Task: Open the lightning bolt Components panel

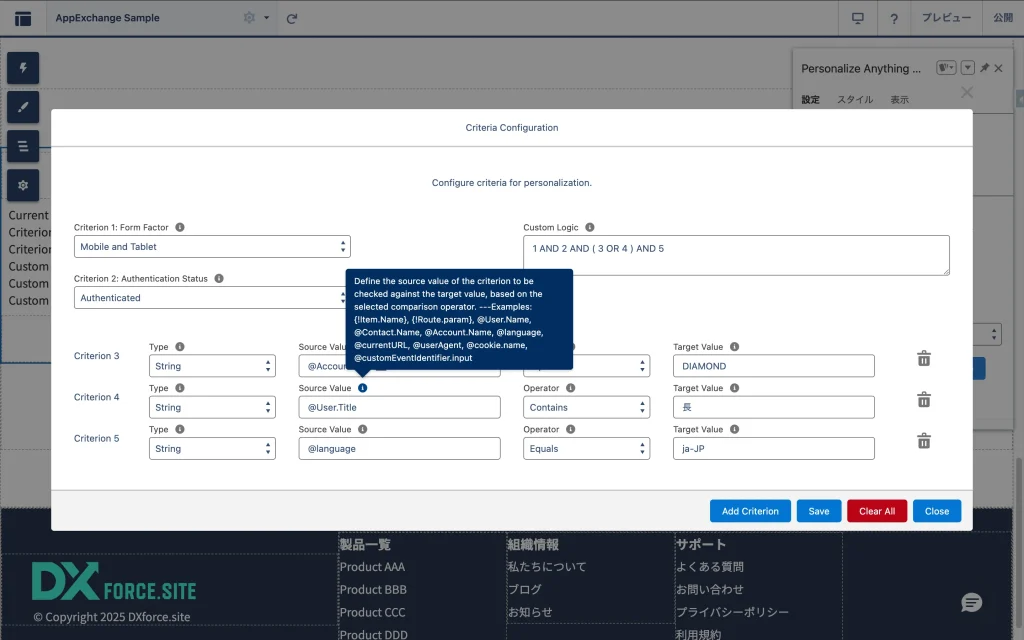Action: point(23,68)
